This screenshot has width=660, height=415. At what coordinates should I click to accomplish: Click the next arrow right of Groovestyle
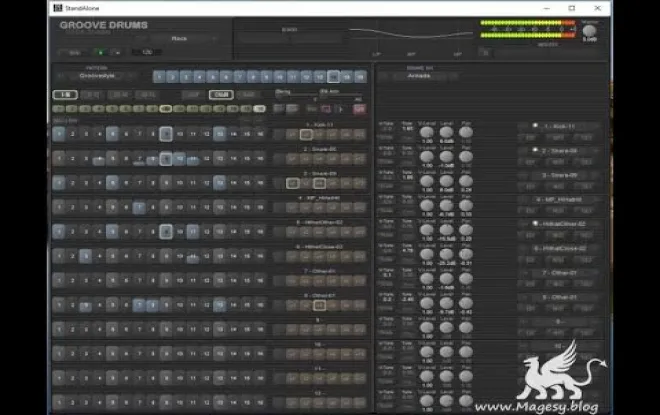pos(132,76)
